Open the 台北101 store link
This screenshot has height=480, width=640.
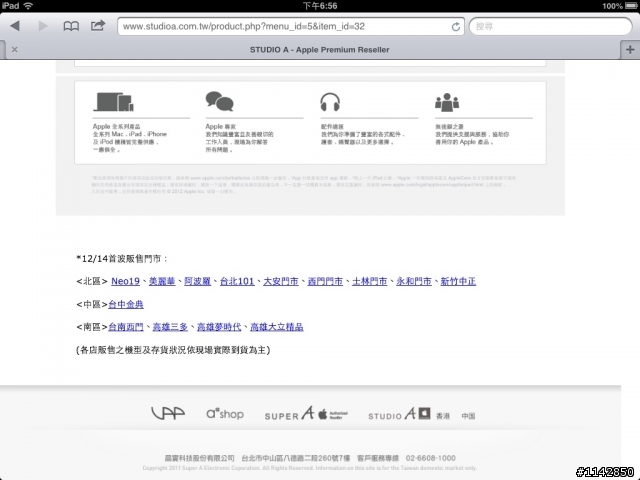click(237, 281)
